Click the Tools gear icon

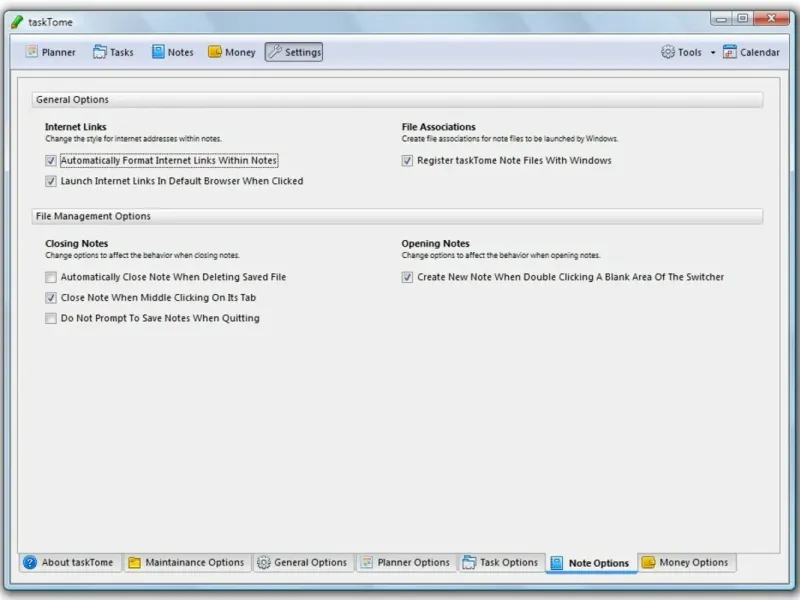[x=668, y=52]
